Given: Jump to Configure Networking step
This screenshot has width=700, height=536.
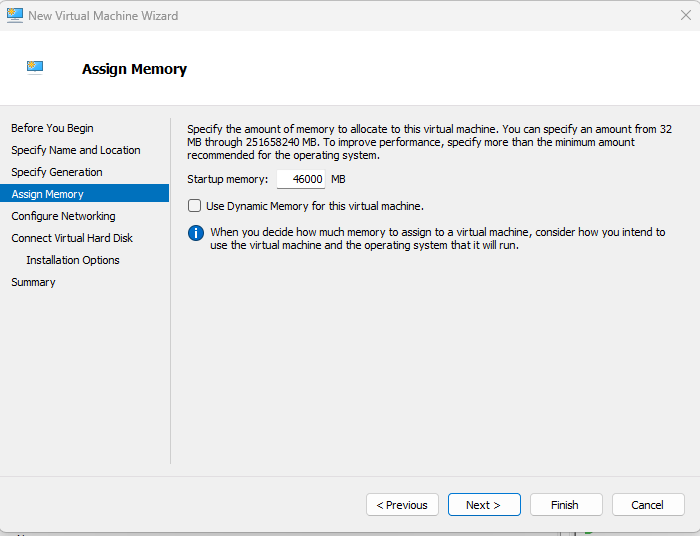Looking at the screenshot, I should (63, 216).
